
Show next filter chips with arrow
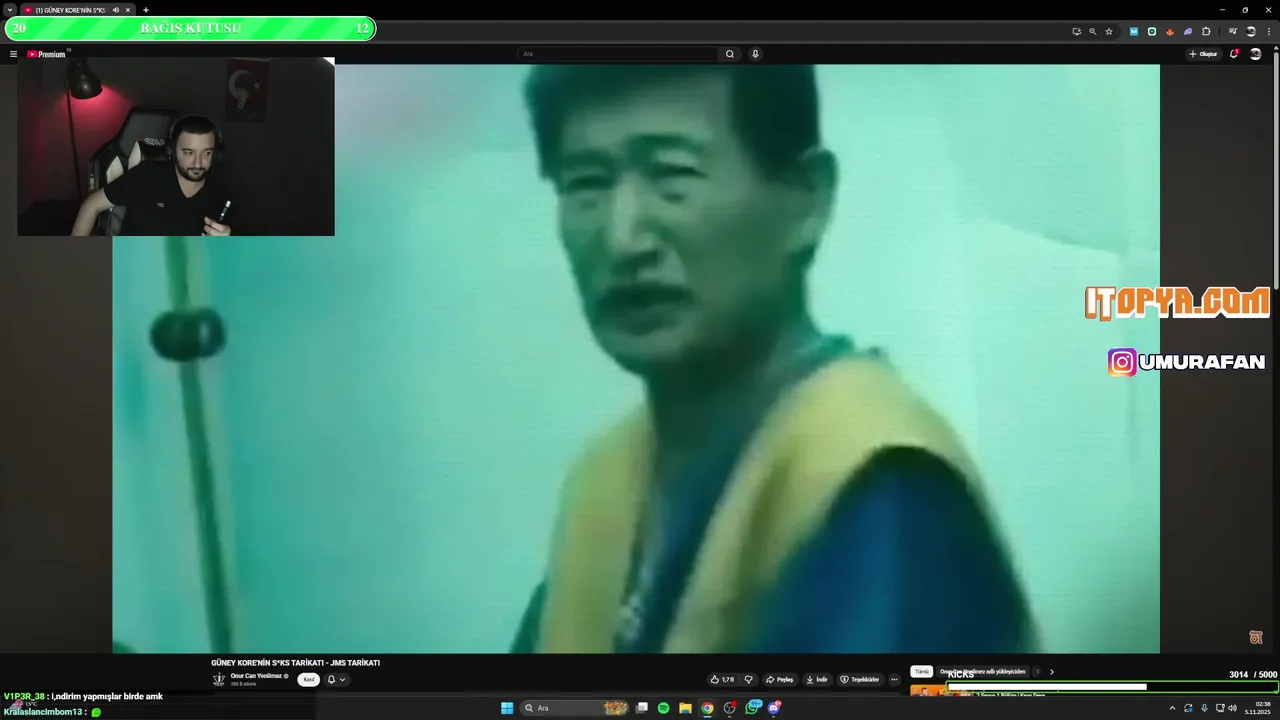click(x=1051, y=671)
